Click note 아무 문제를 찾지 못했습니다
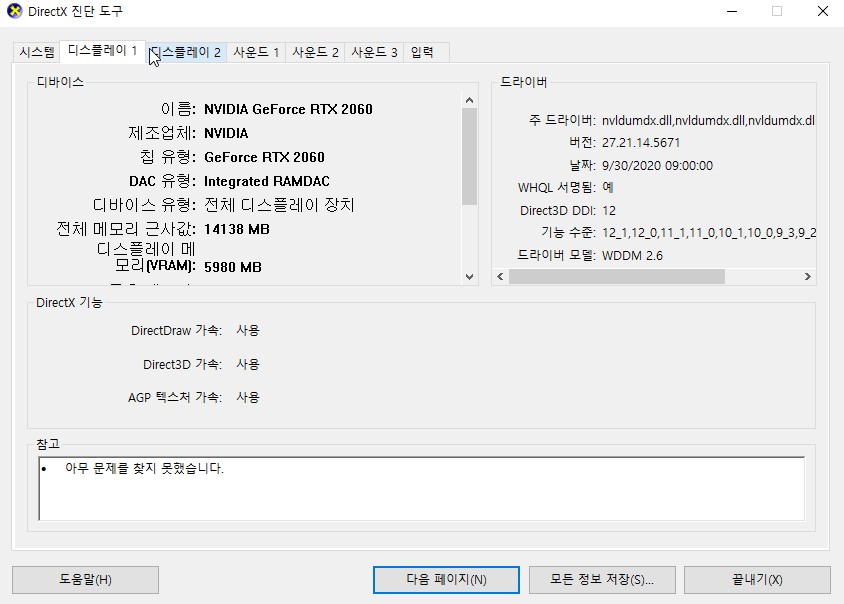The image size is (844, 604). coord(144,468)
